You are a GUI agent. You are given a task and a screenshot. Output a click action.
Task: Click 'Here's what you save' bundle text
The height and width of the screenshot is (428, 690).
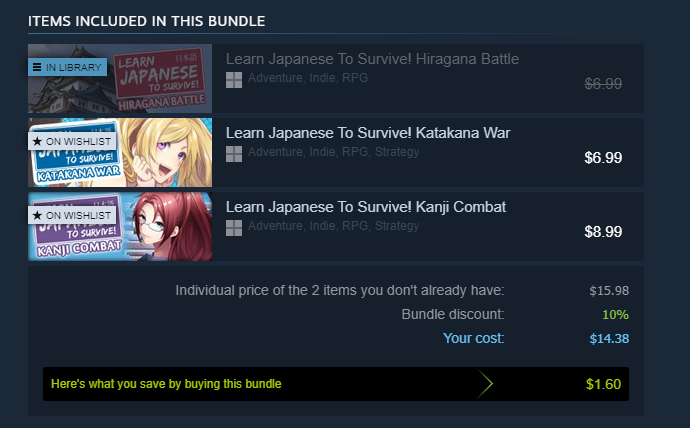click(x=166, y=384)
